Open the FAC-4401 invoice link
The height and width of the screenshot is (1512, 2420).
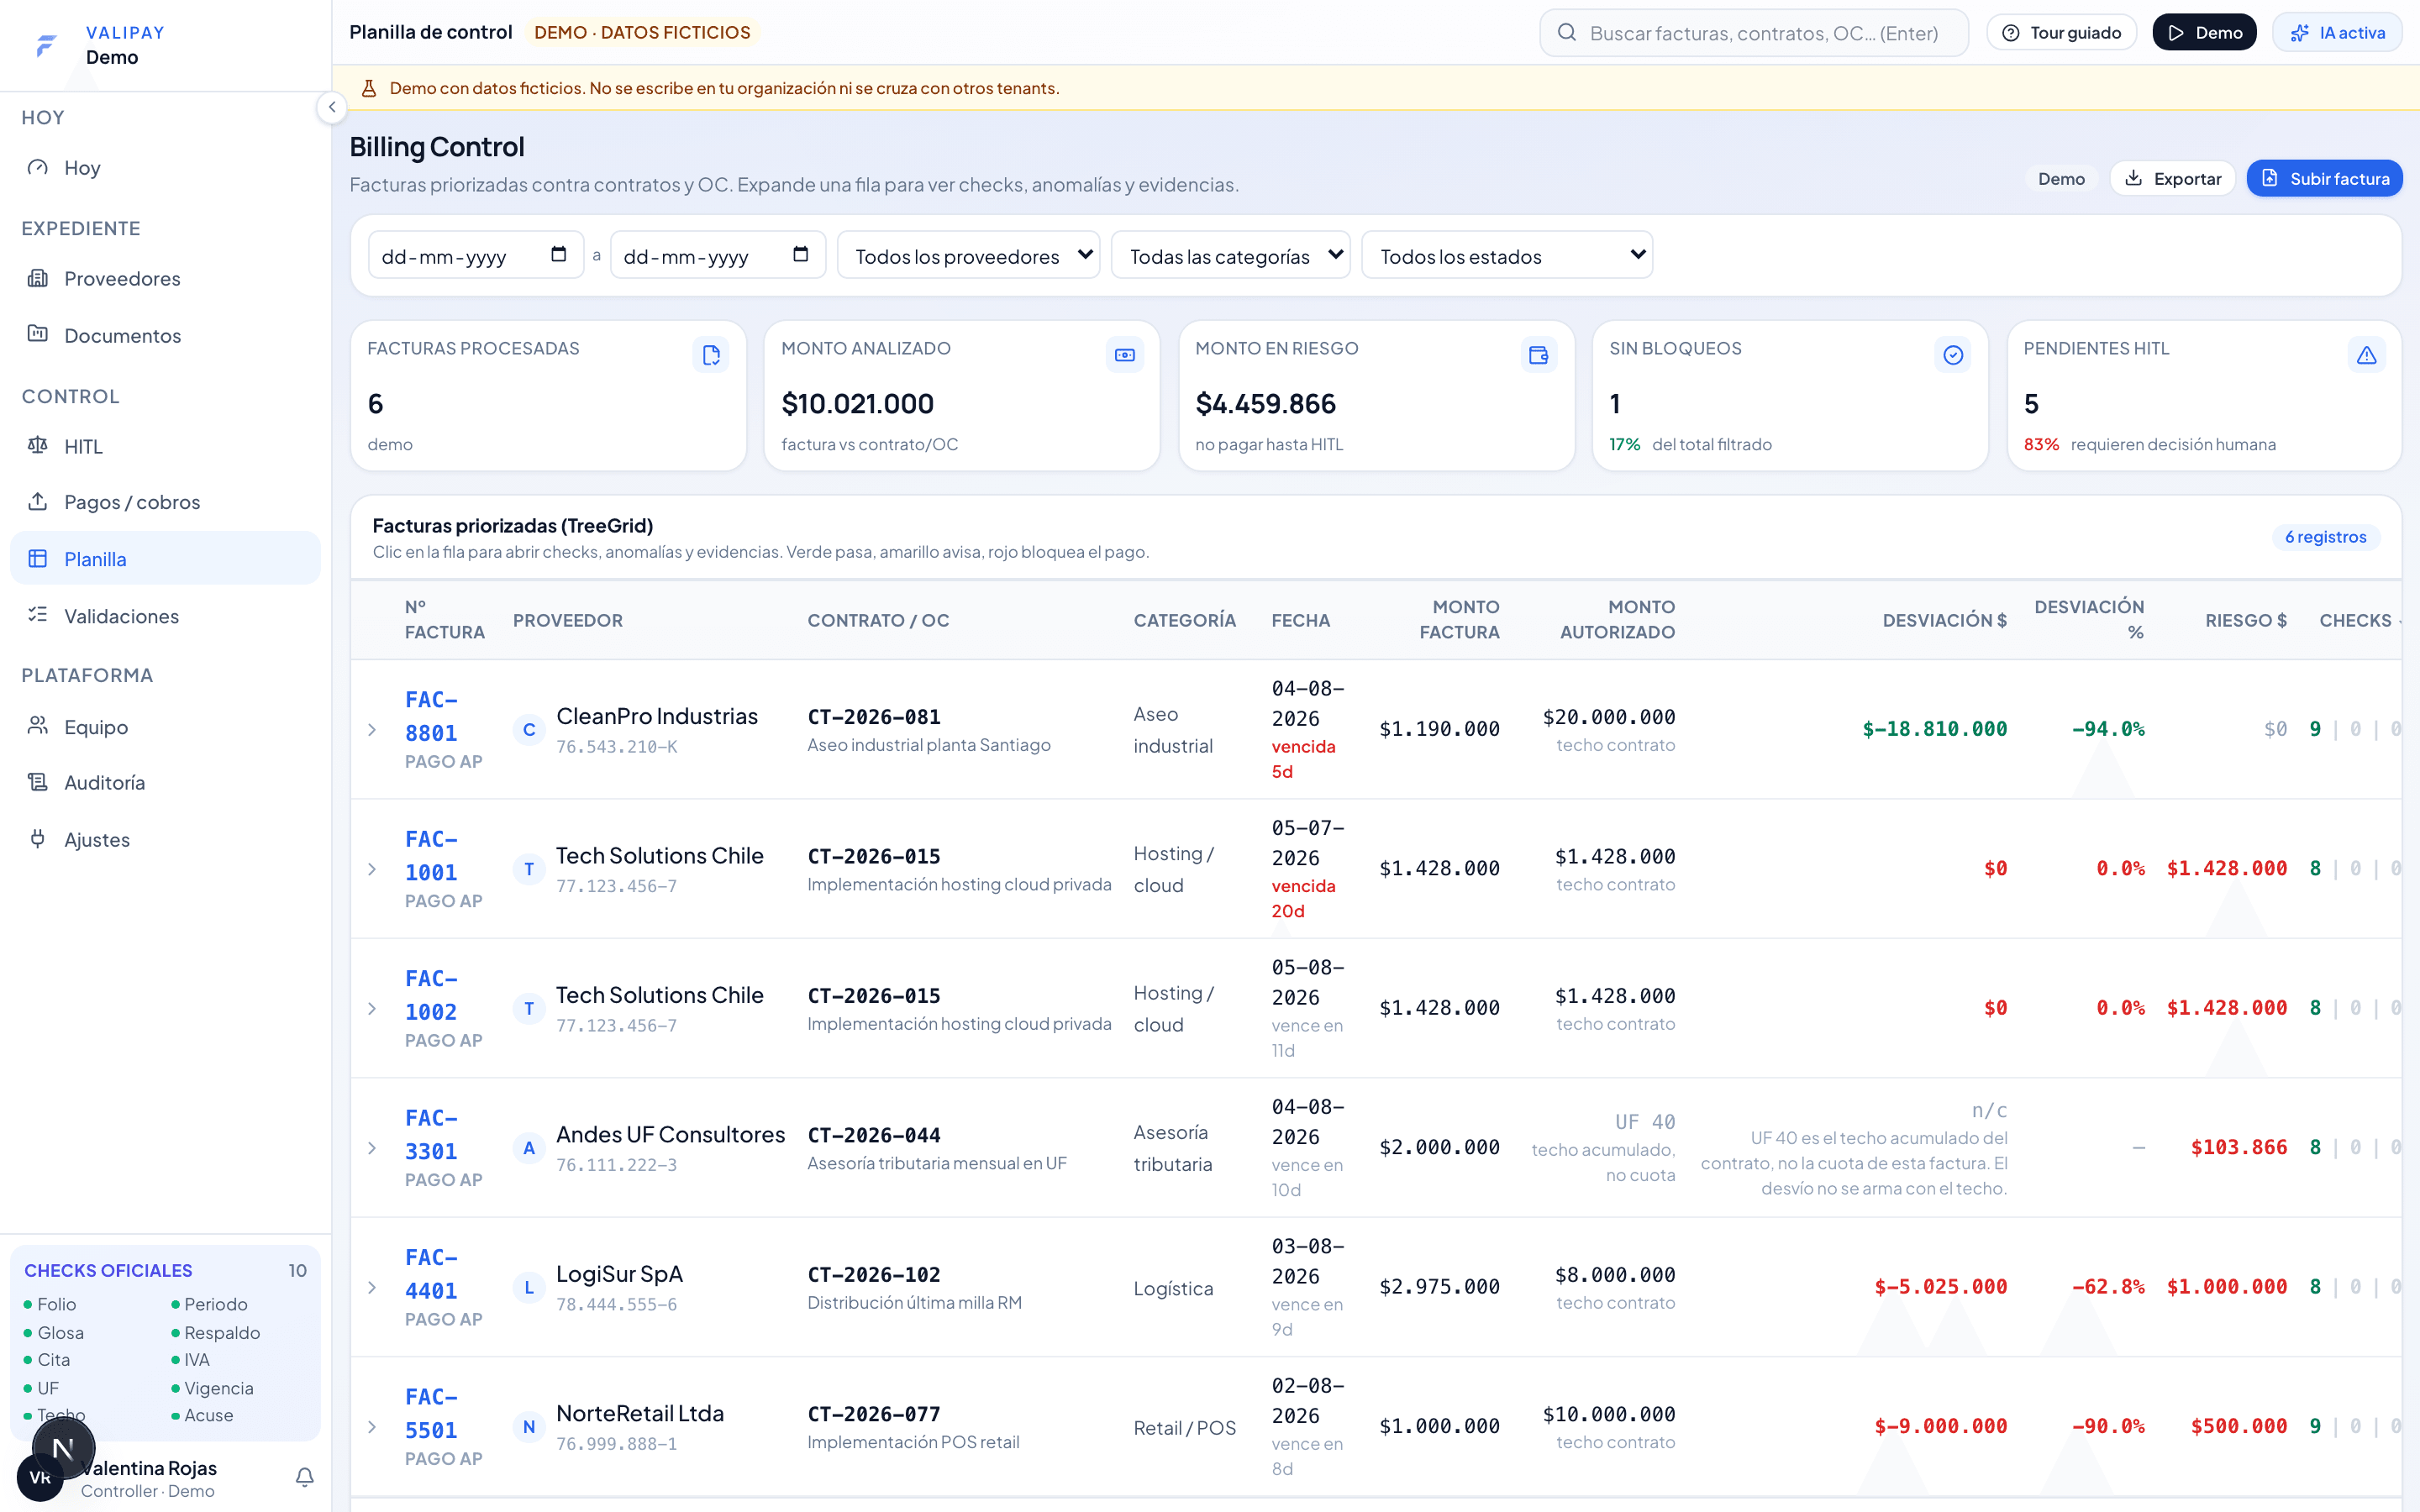(431, 1274)
